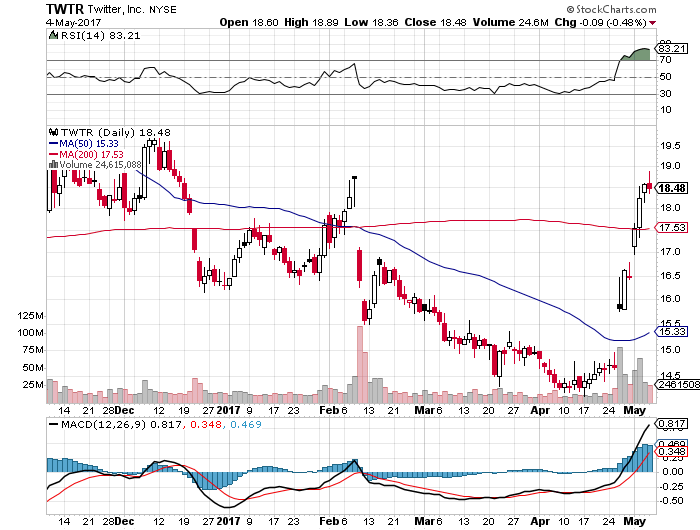Screen dimensions: 700x530
Task: Click the High 18.89 value
Action: pos(311,22)
